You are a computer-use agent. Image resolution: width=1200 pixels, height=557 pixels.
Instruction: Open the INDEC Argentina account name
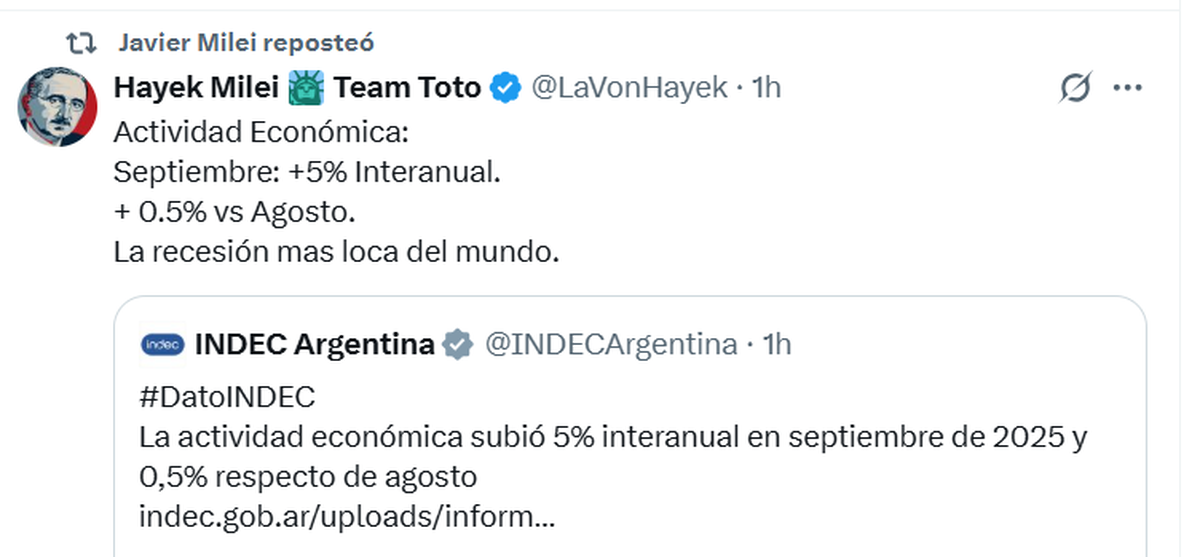314,345
